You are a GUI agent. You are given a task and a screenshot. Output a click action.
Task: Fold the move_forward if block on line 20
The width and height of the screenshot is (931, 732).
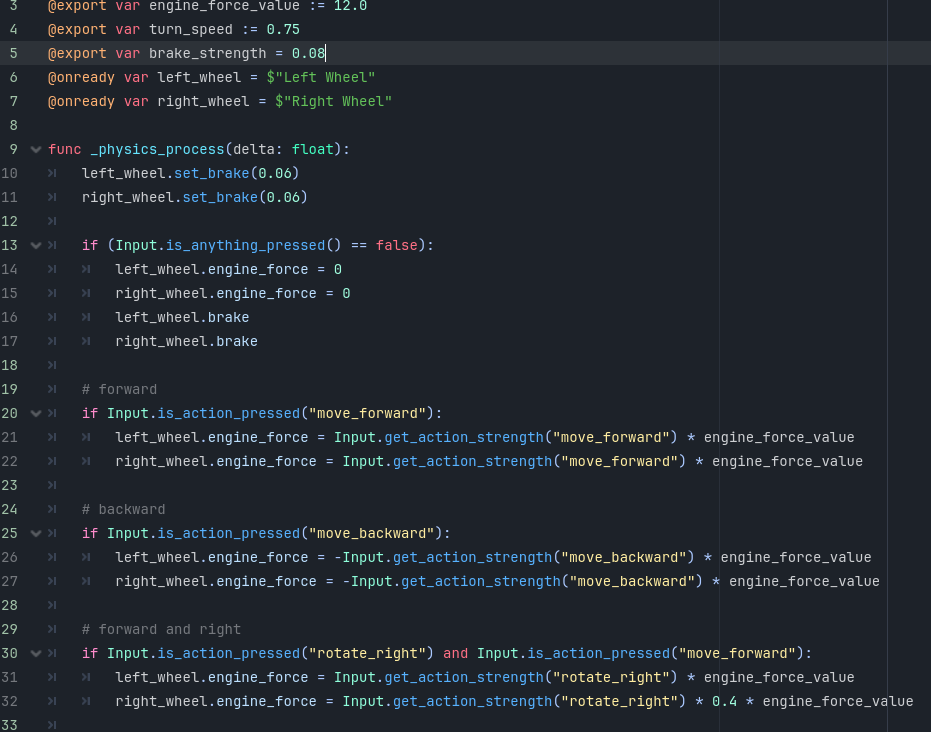click(37, 414)
